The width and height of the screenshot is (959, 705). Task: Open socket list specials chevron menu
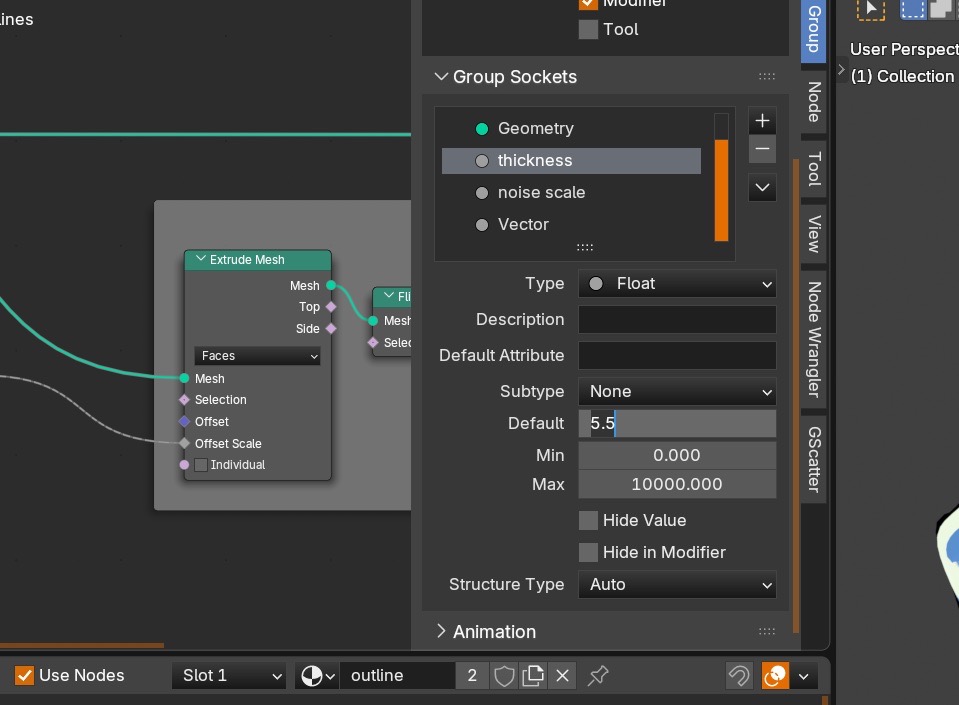point(762,188)
